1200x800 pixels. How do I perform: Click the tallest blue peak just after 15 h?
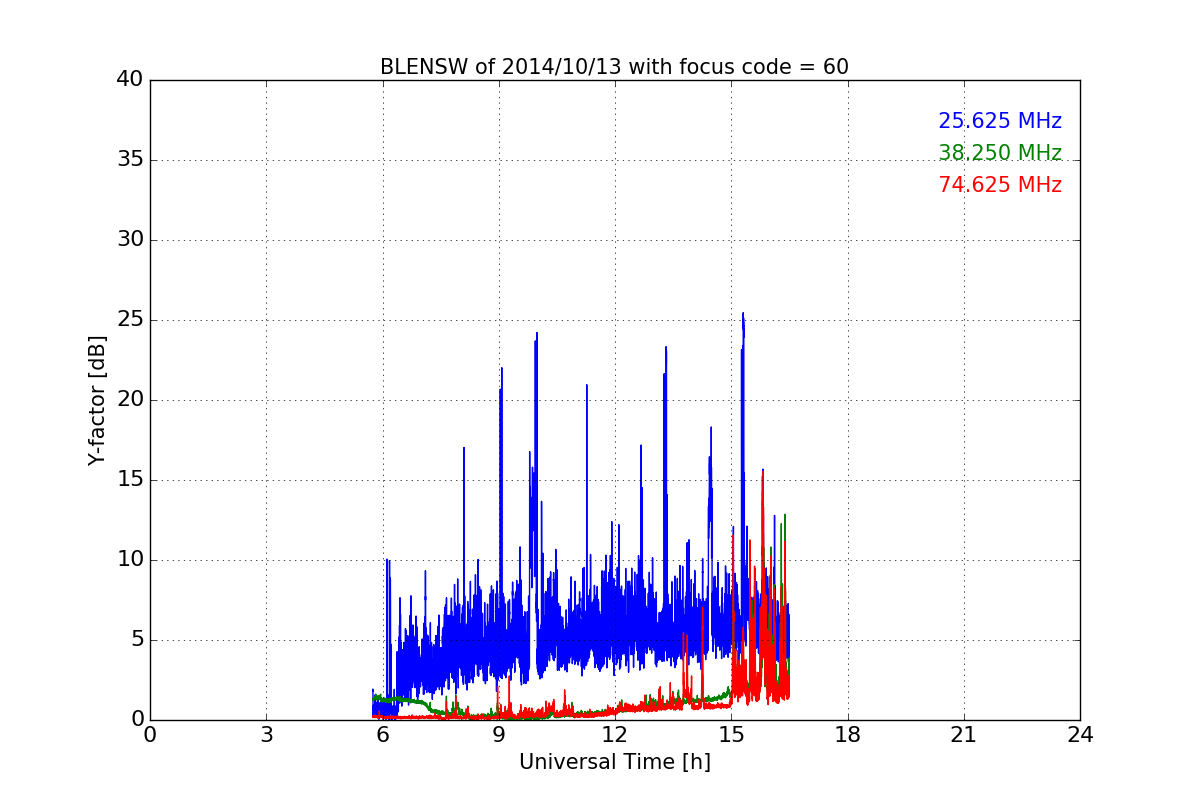743,315
